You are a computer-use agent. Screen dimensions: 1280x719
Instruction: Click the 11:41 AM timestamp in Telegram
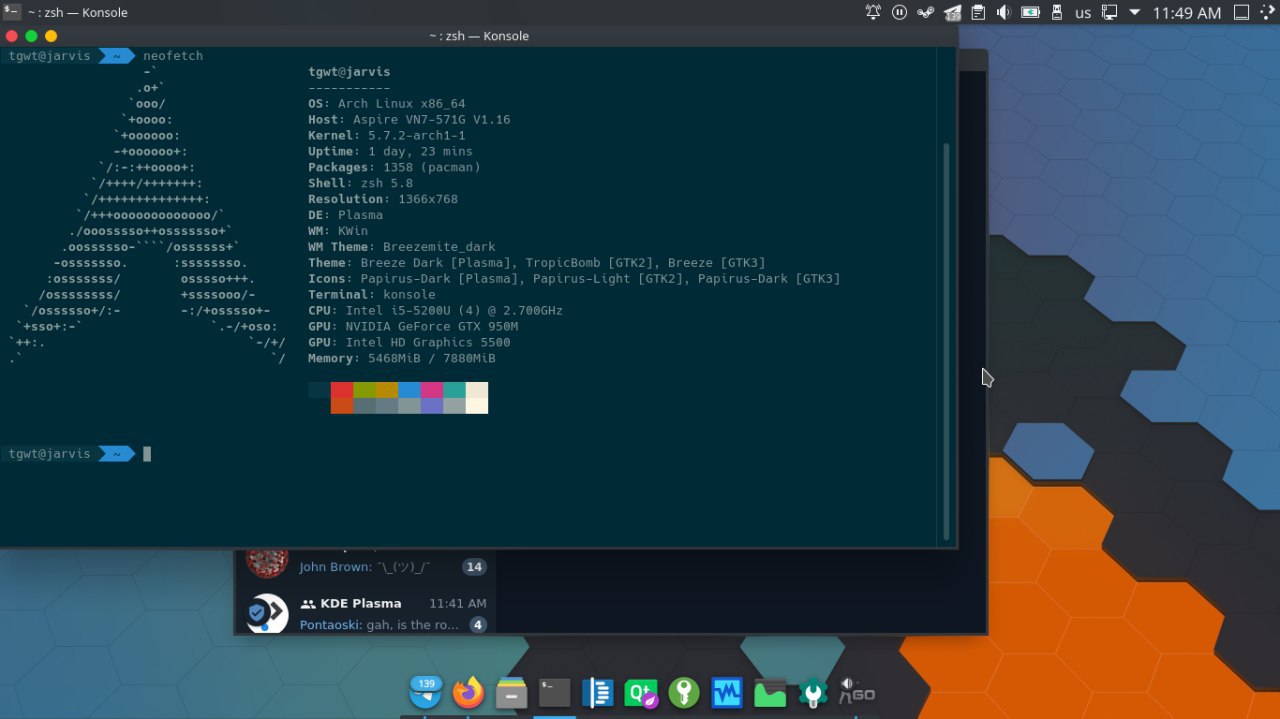click(x=458, y=603)
